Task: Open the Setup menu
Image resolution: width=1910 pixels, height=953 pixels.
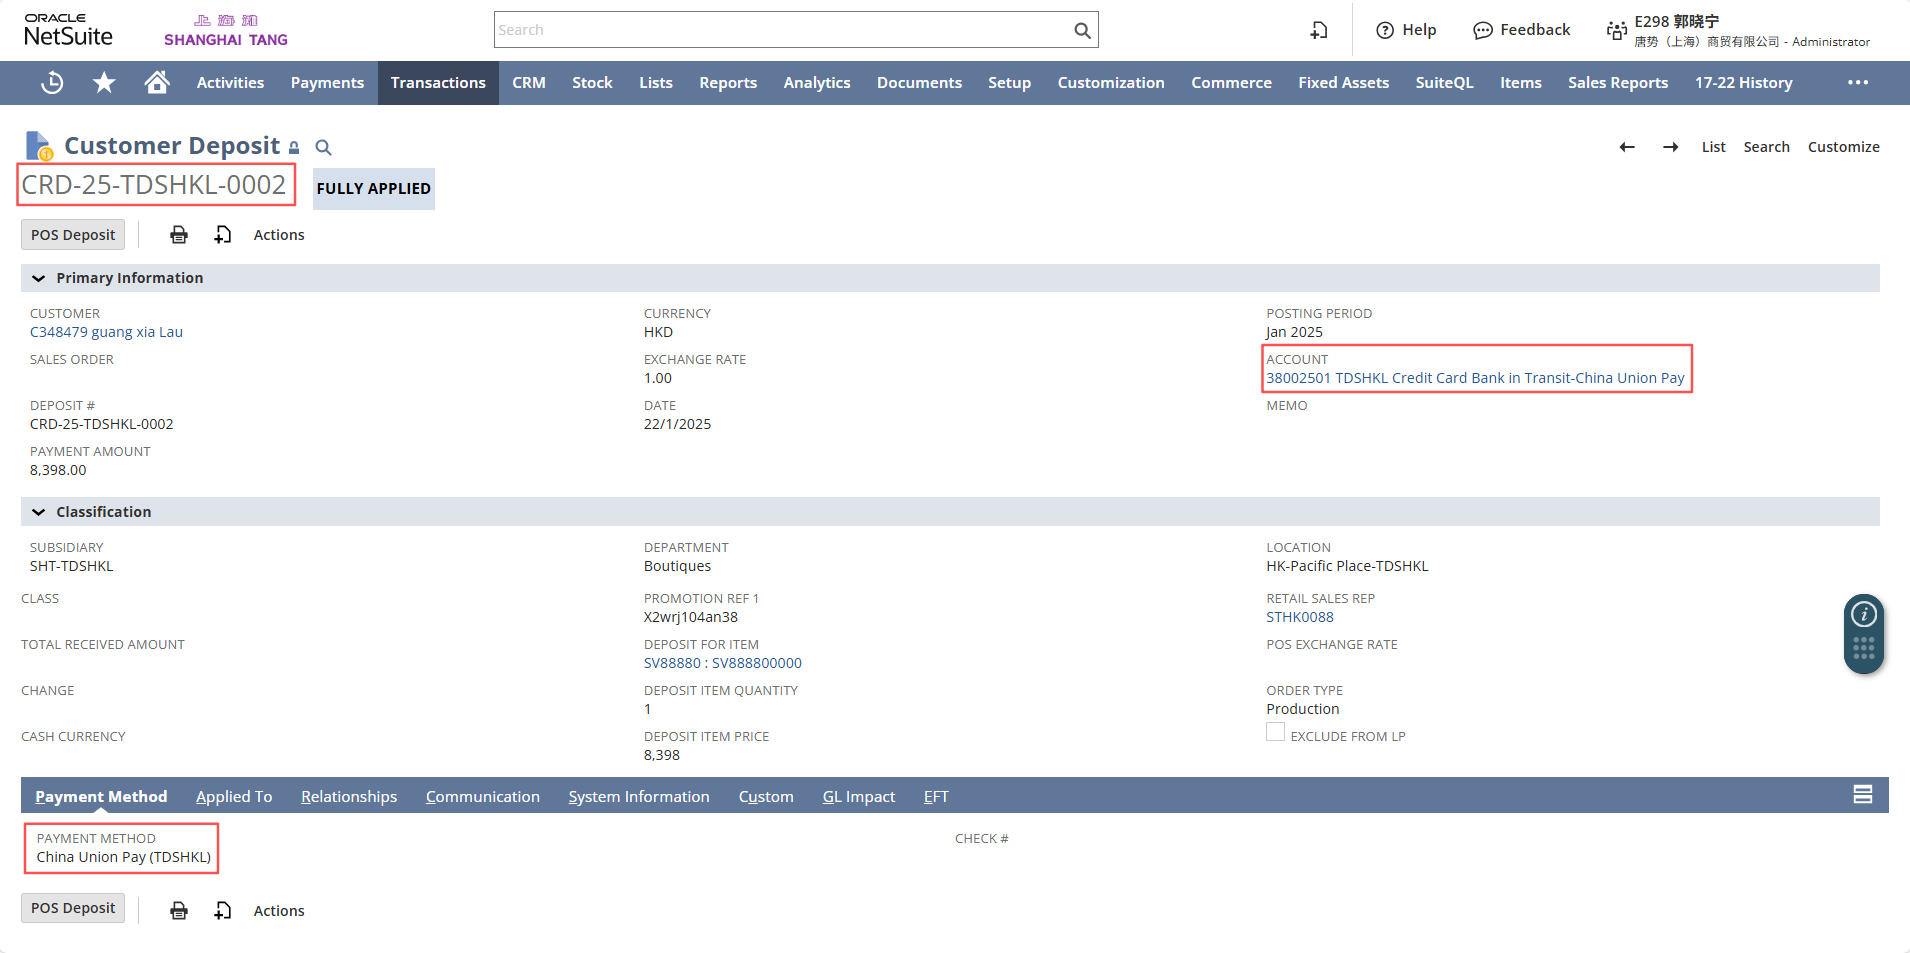Action: 1009,83
